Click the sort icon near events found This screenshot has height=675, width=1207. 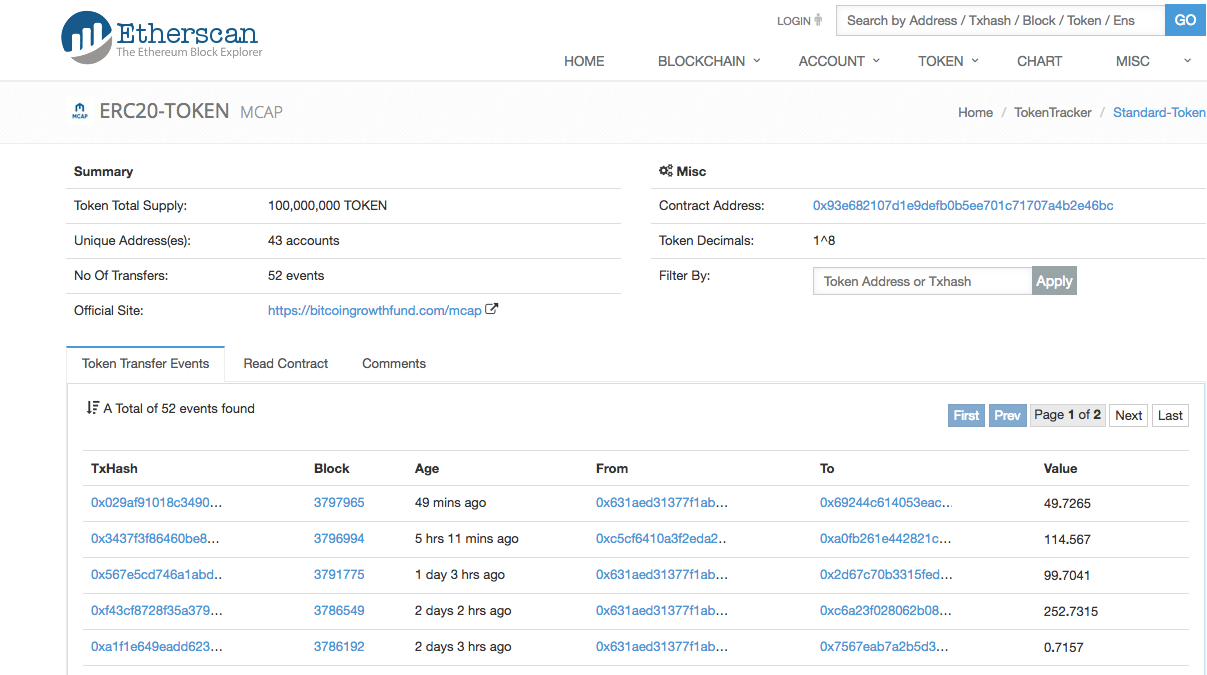pyautogui.click(x=93, y=408)
